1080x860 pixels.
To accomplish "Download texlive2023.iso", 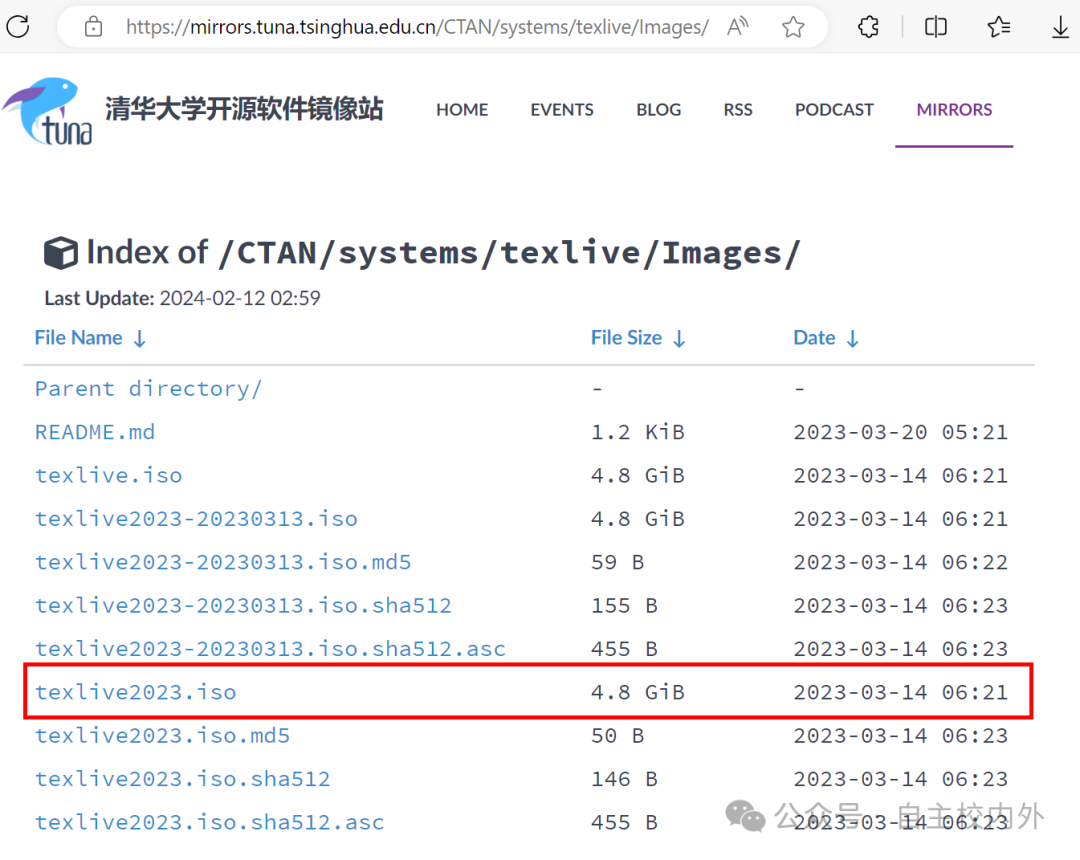I will pos(136,692).
